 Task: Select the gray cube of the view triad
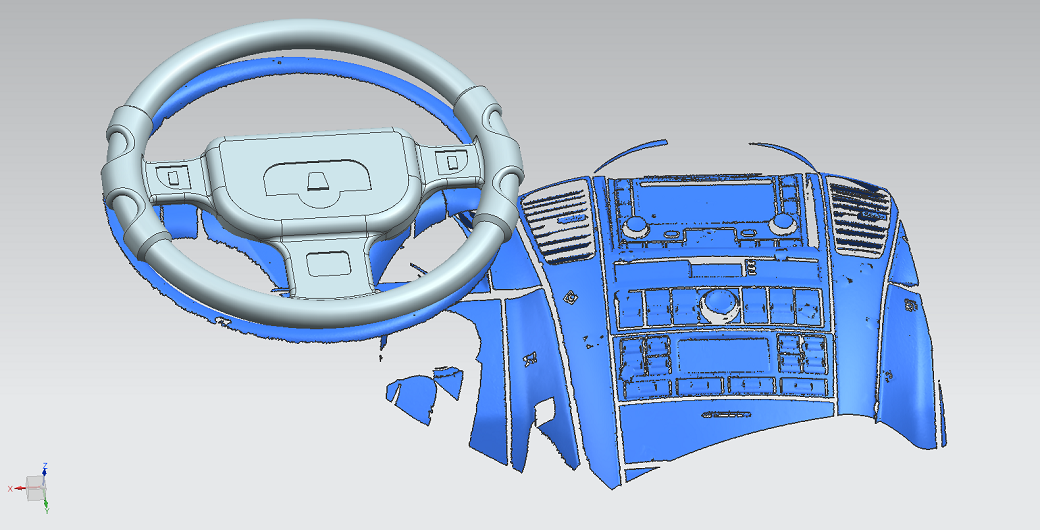click(x=34, y=488)
